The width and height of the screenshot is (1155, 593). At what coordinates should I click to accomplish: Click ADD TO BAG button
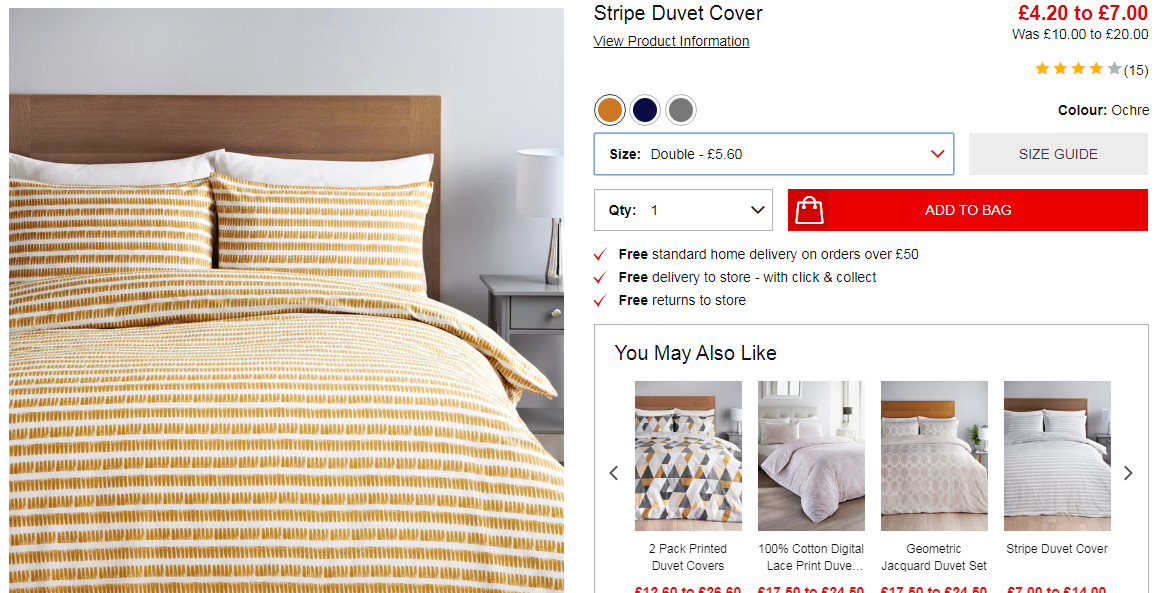pyautogui.click(x=968, y=210)
